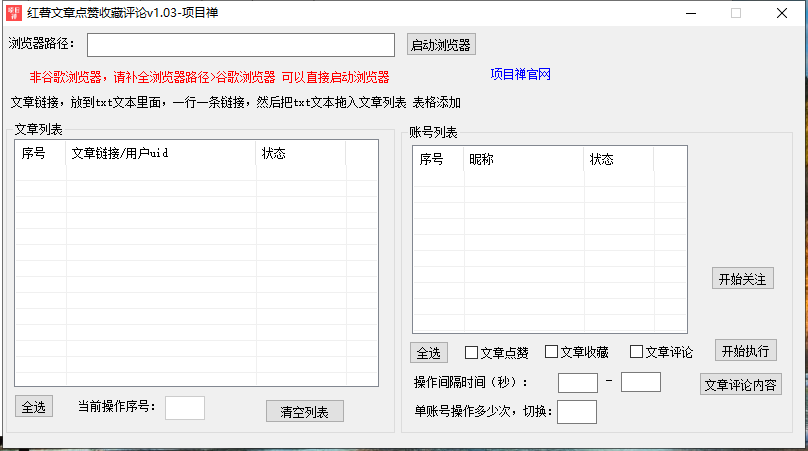Open 文章评论内容 settings button
808x451 pixels.
click(740, 385)
